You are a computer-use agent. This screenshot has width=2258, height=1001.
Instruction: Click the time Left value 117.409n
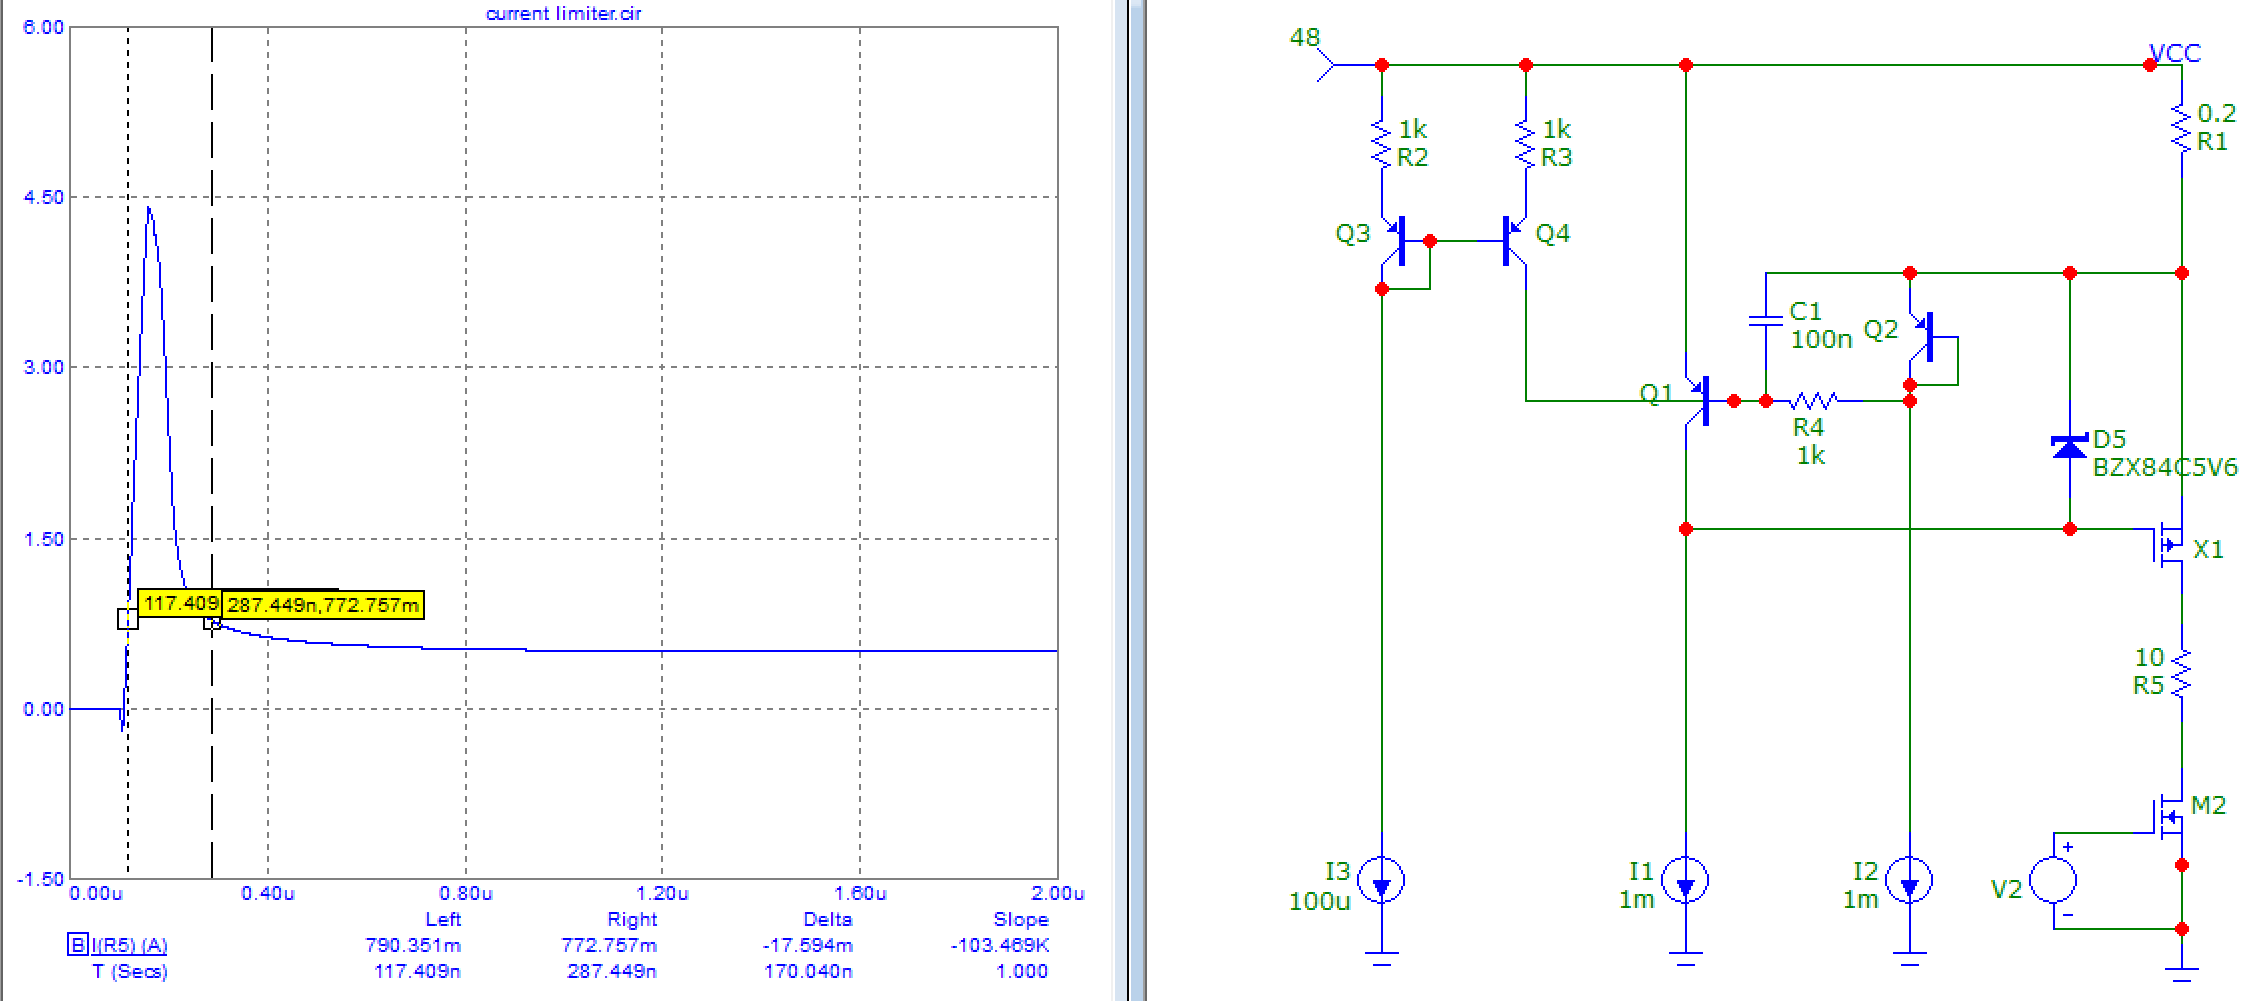point(417,971)
